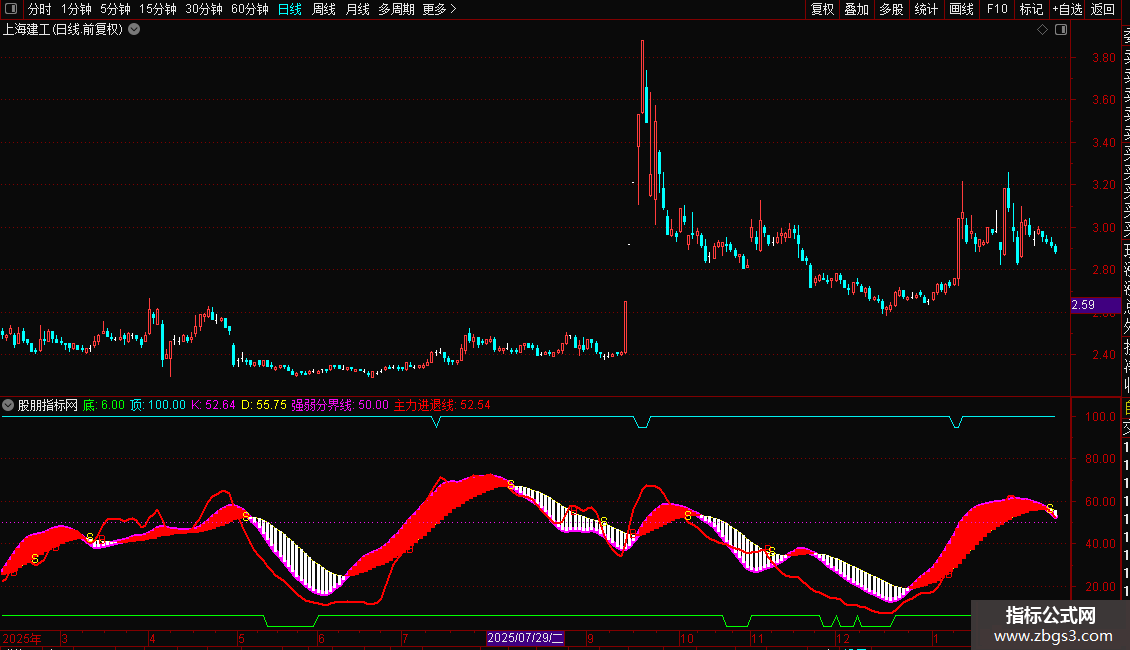Click the 顶: 100.00 indicator value
Image resolution: width=1130 pixels, height=650 pixels.
point(158,405)
